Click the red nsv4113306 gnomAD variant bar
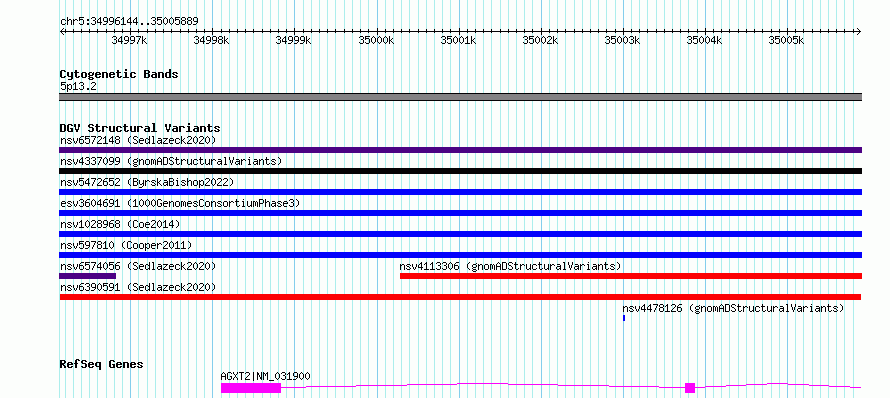 tap(631, 276)
